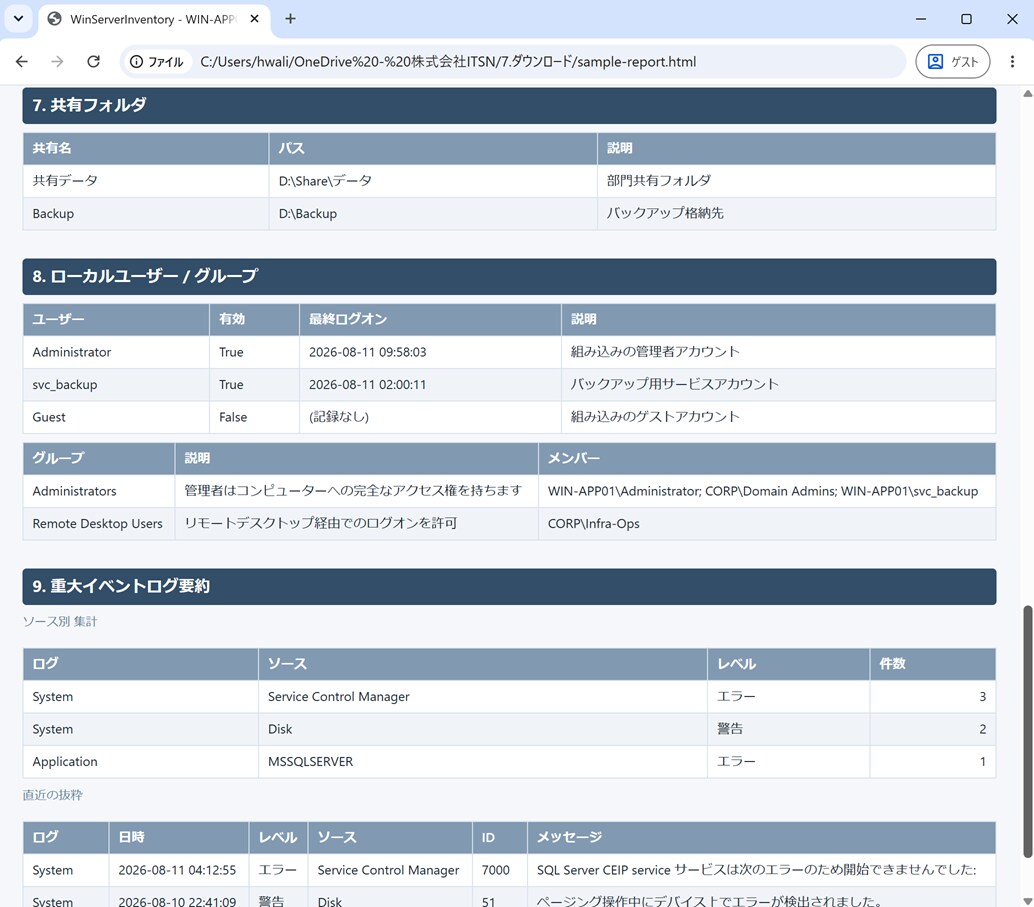The height and width of the screenshot is (907, 1034).
Task: Select the Backup share name cell
Action: 146,214
